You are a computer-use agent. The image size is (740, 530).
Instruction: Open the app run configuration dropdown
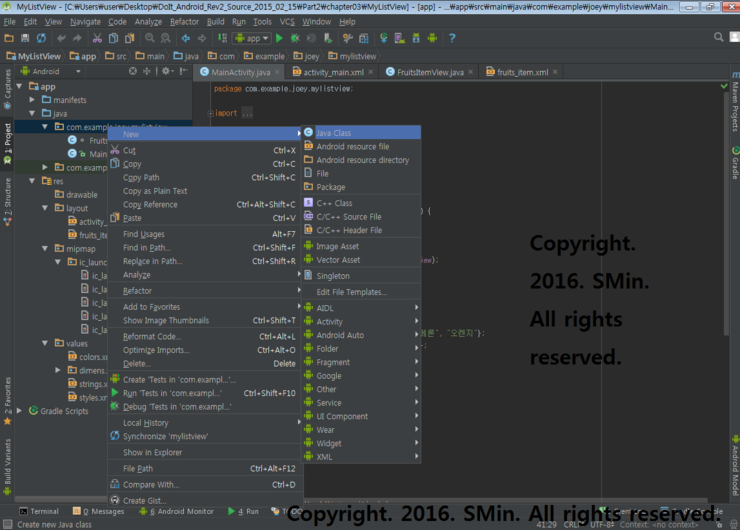pyautogui.click(x=252, y=38)
